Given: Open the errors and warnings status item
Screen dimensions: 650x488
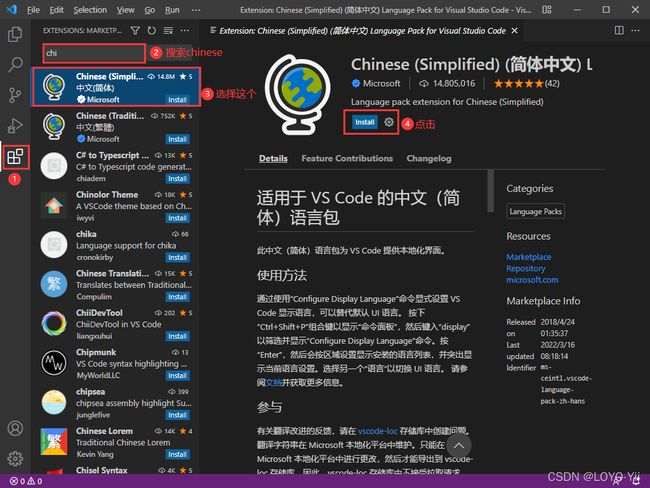Looking at the screenshot, I should tap(26, 481).
